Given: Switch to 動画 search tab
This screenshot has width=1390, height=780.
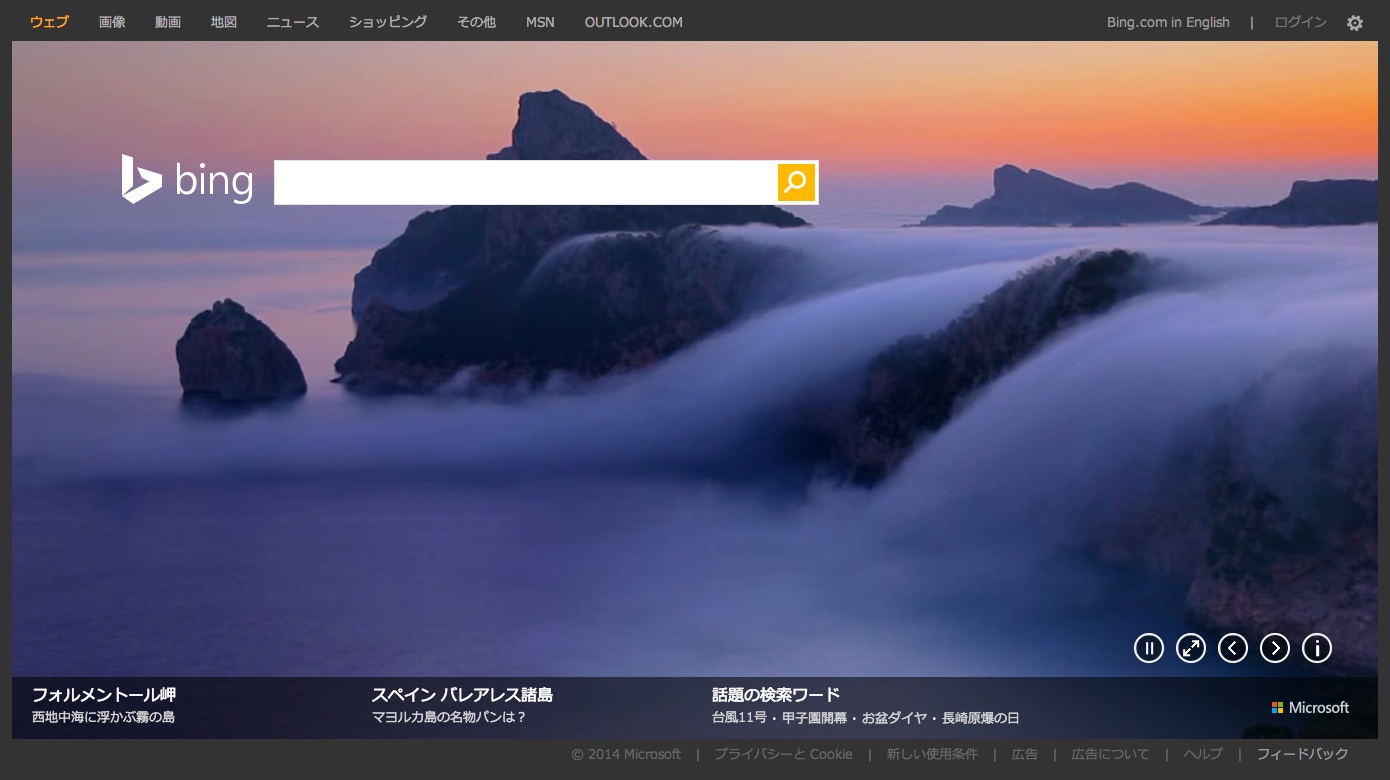Looking at the screenshot, I should [168, 22].
